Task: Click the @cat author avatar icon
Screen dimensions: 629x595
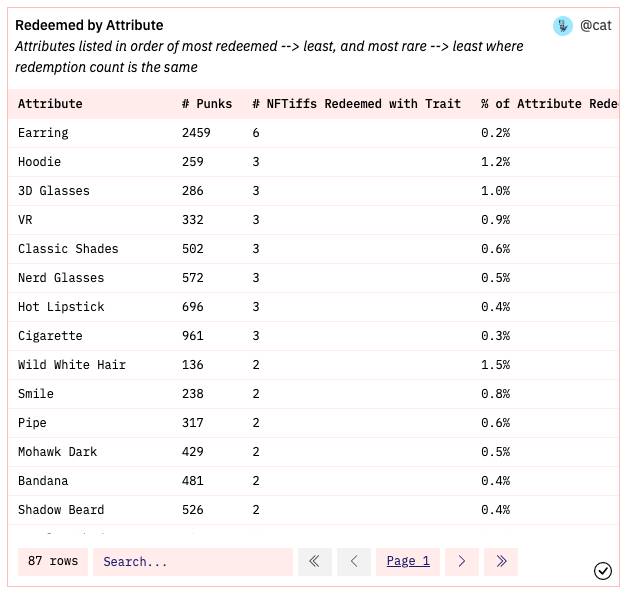Action: pos(563,25)
